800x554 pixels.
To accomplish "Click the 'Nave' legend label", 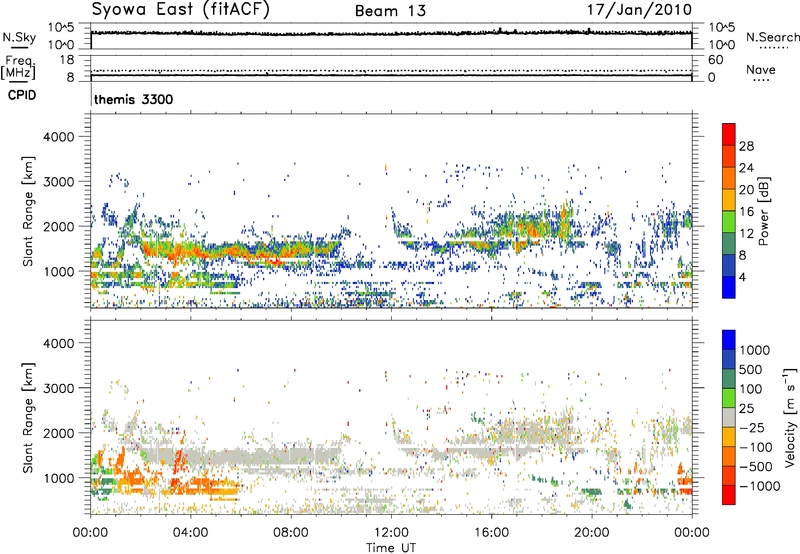I will tap(761, 69).
